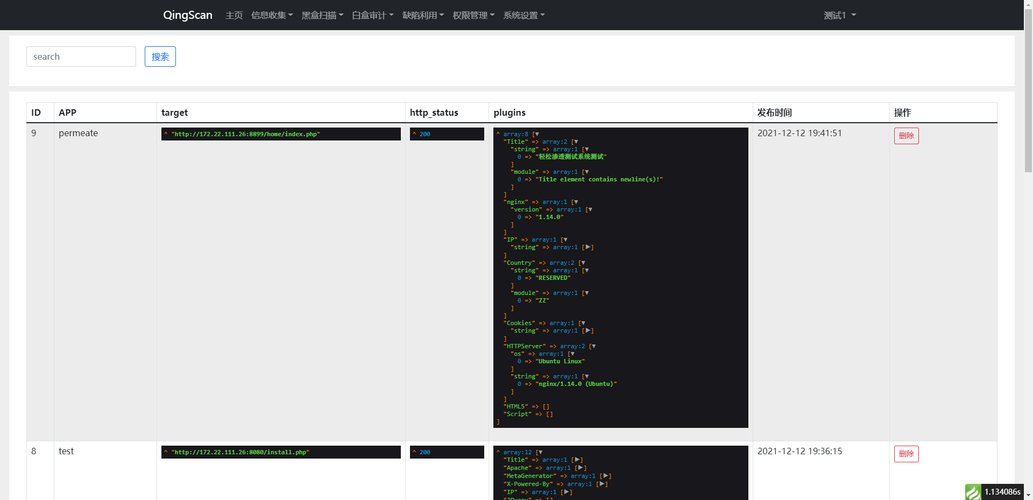Delete the test row with 删除
1033x500 pixels.
click(907, 453)
